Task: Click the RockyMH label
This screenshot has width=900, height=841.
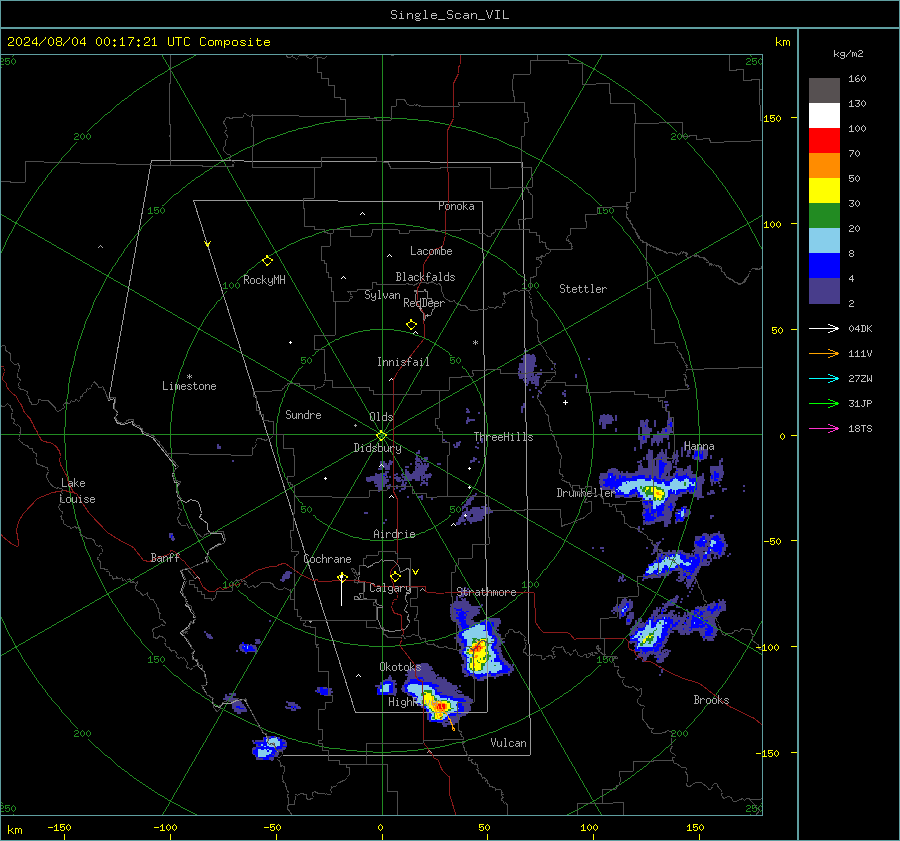Action: (x=264, y=280)
